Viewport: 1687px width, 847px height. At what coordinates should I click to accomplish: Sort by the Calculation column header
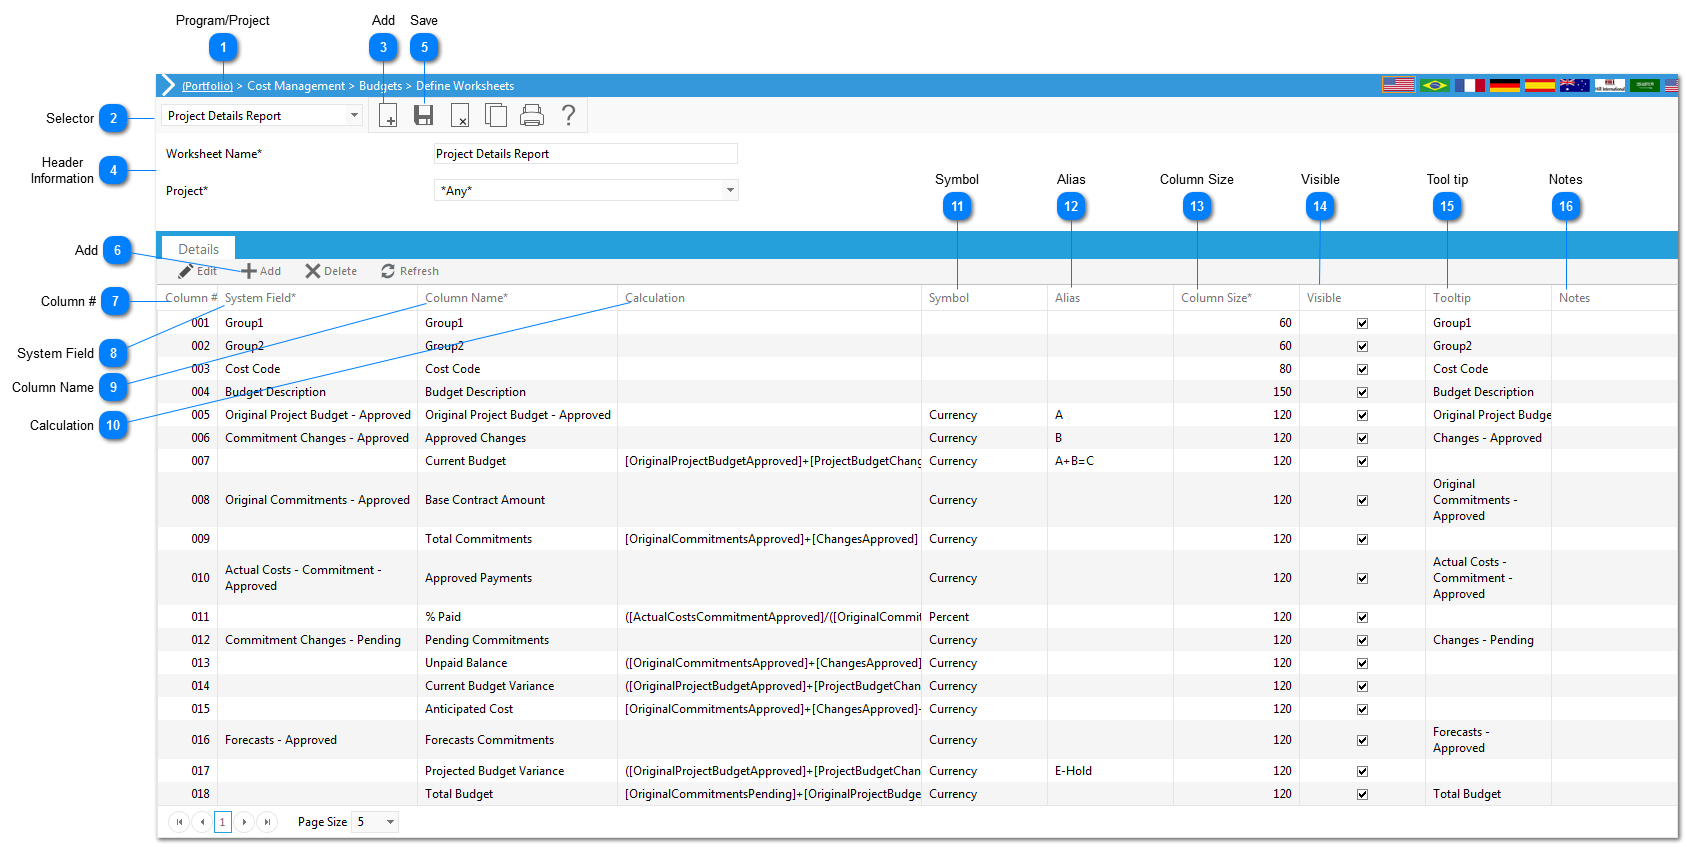click(x=655, y=298)
